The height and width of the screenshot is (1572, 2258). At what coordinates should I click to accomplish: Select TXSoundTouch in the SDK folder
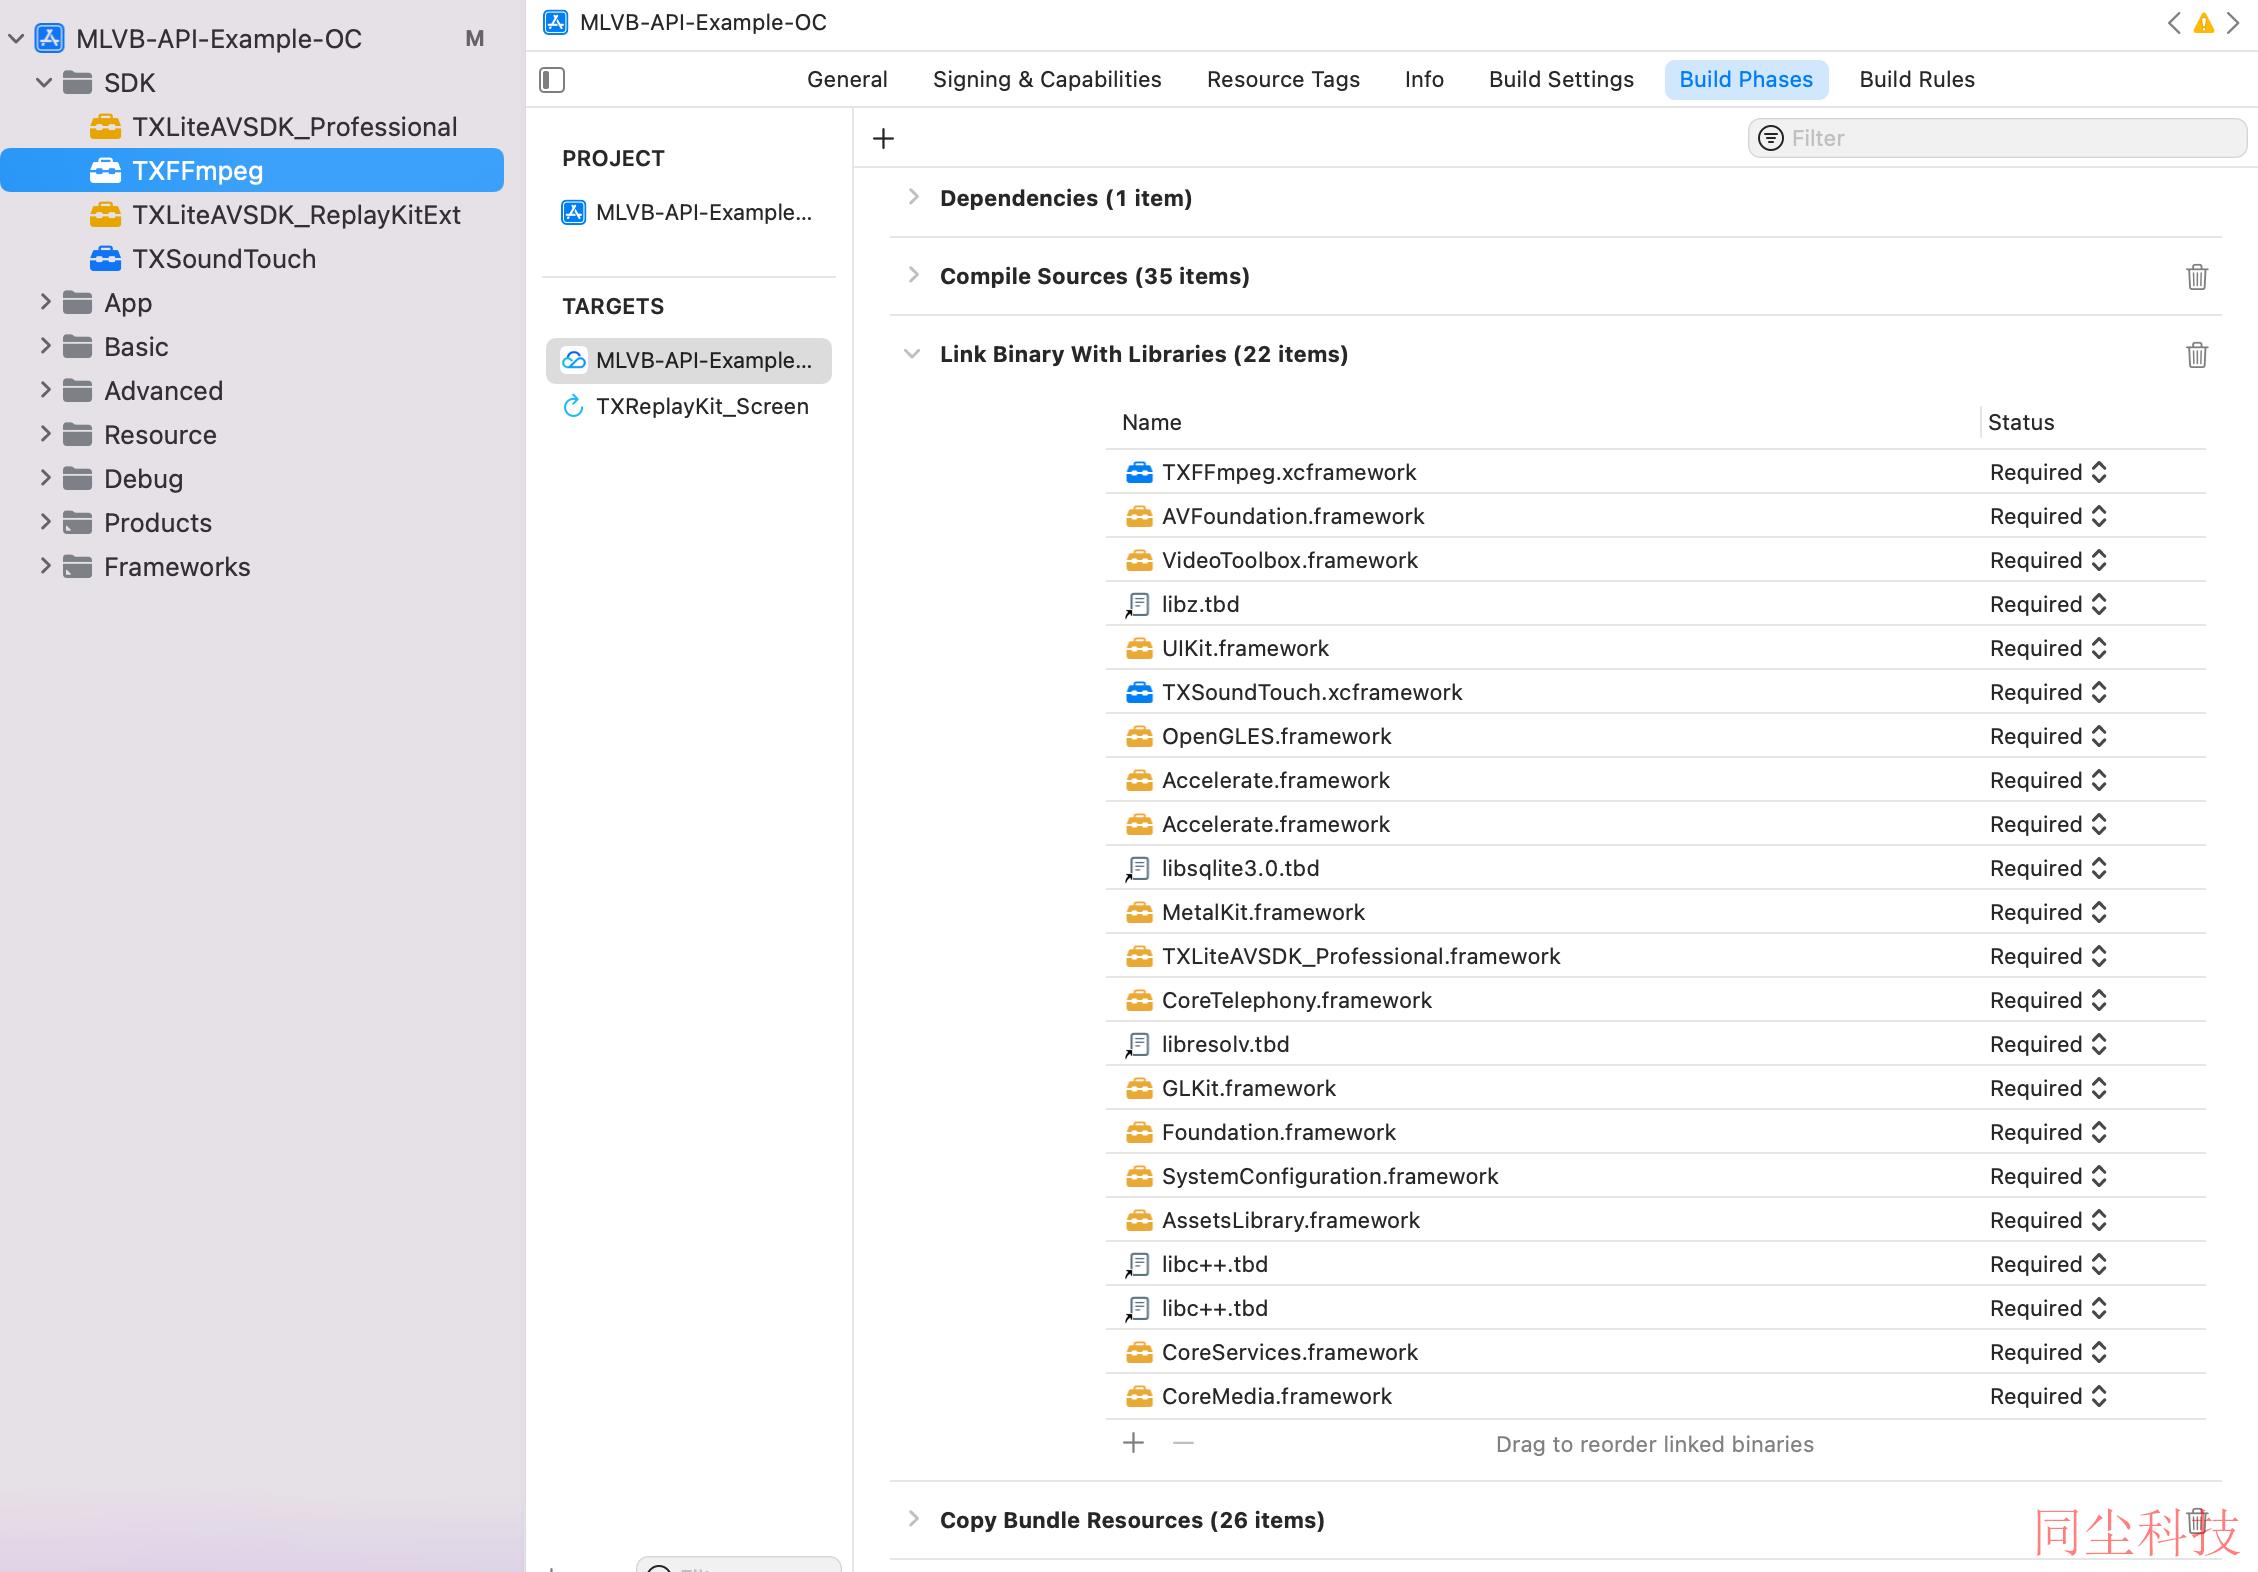point(203,259)
